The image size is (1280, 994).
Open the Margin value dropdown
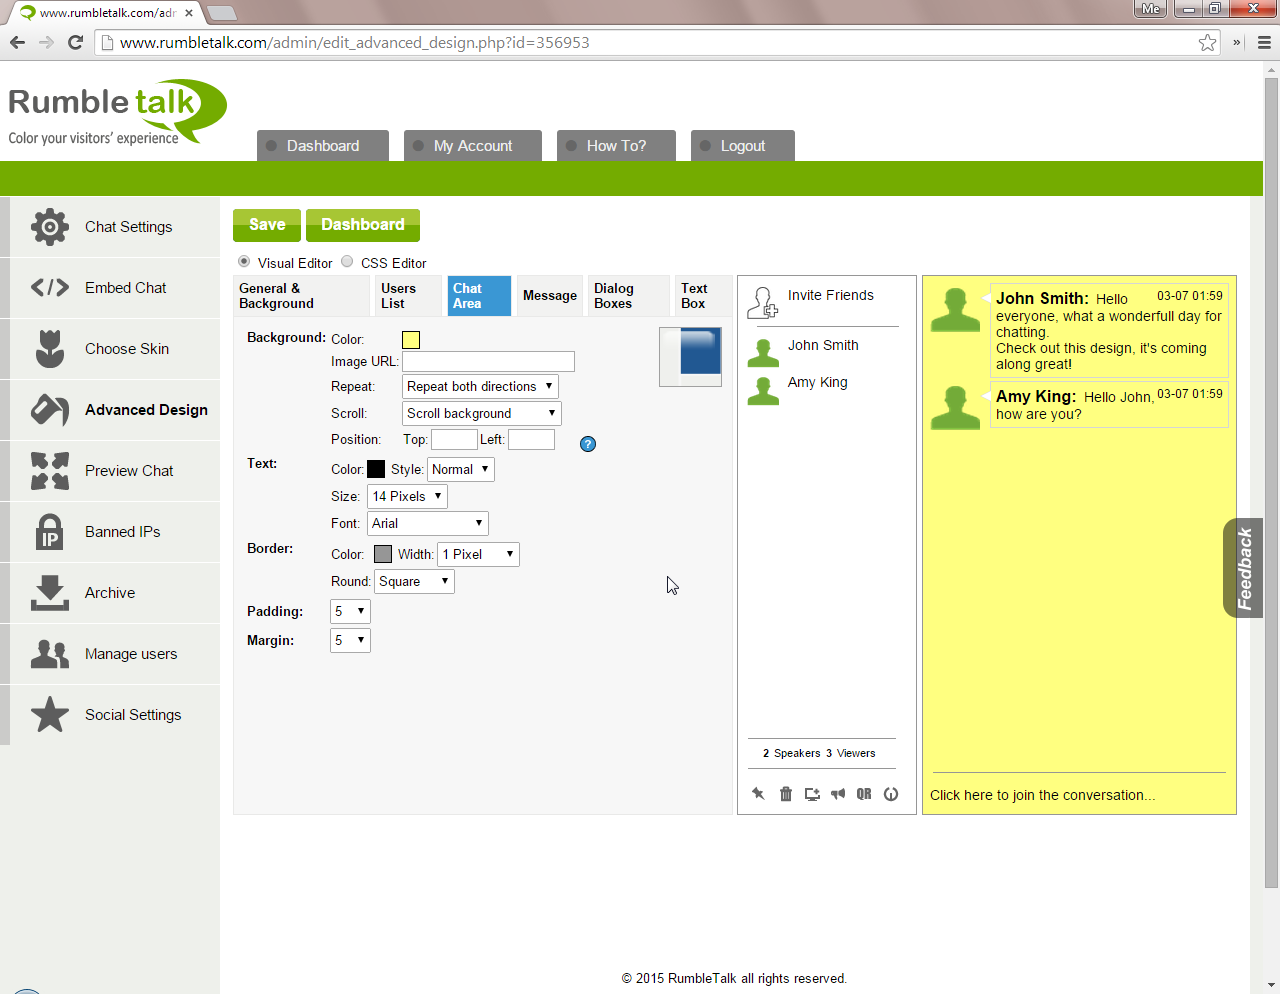tap(350, 640)
